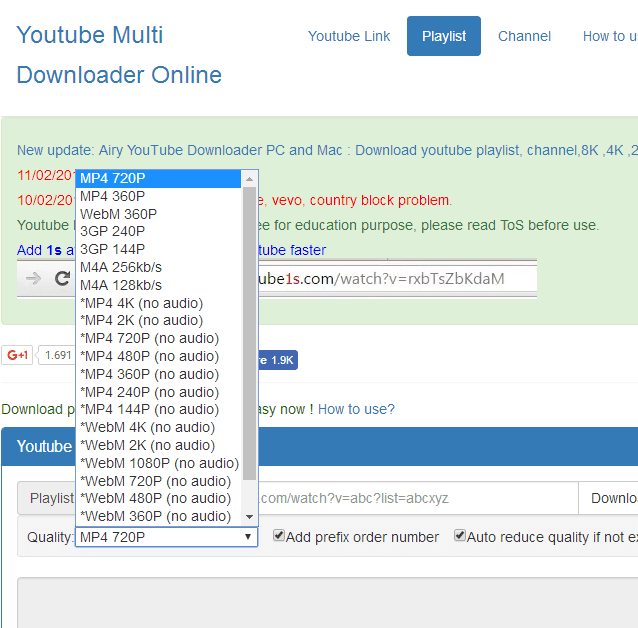Click the forward arrow icon in the browser illustration
638x628 pixels.
(x=33, y=278)
